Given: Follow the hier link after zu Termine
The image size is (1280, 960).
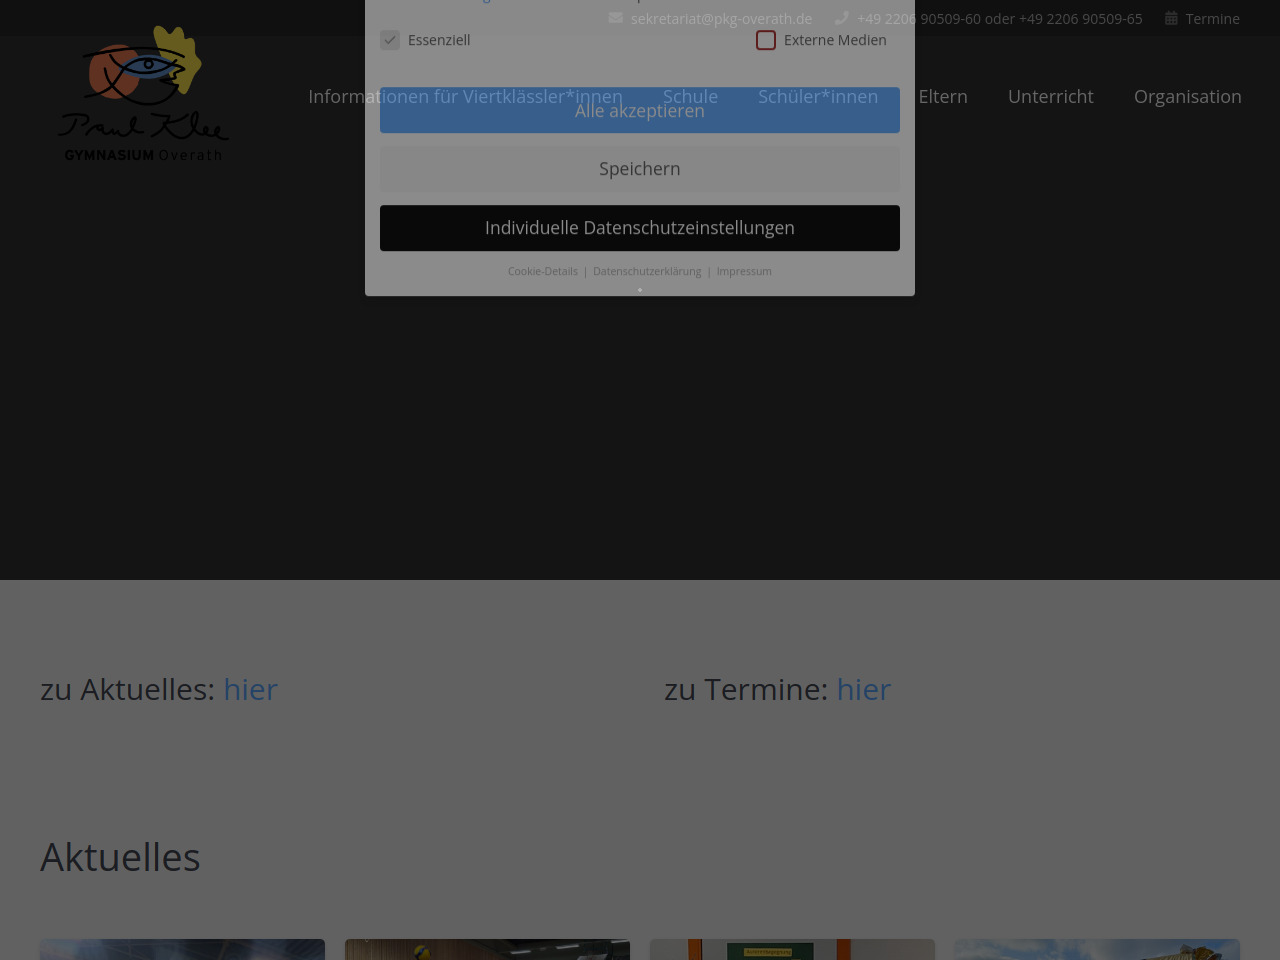Looking at the screenshot, I should click(x=863, y=689).
